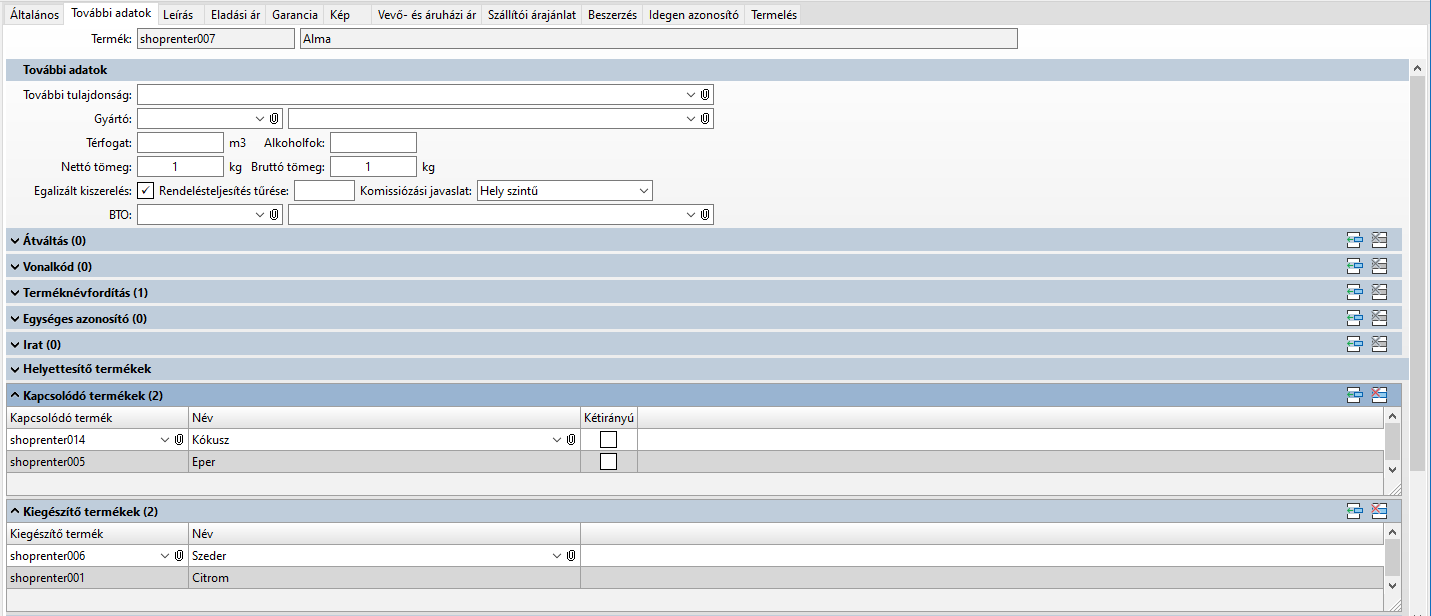This screenshot has height=616, width=1431.
Task: Click the Alkoholfok input field
Action: click(373, 143)
